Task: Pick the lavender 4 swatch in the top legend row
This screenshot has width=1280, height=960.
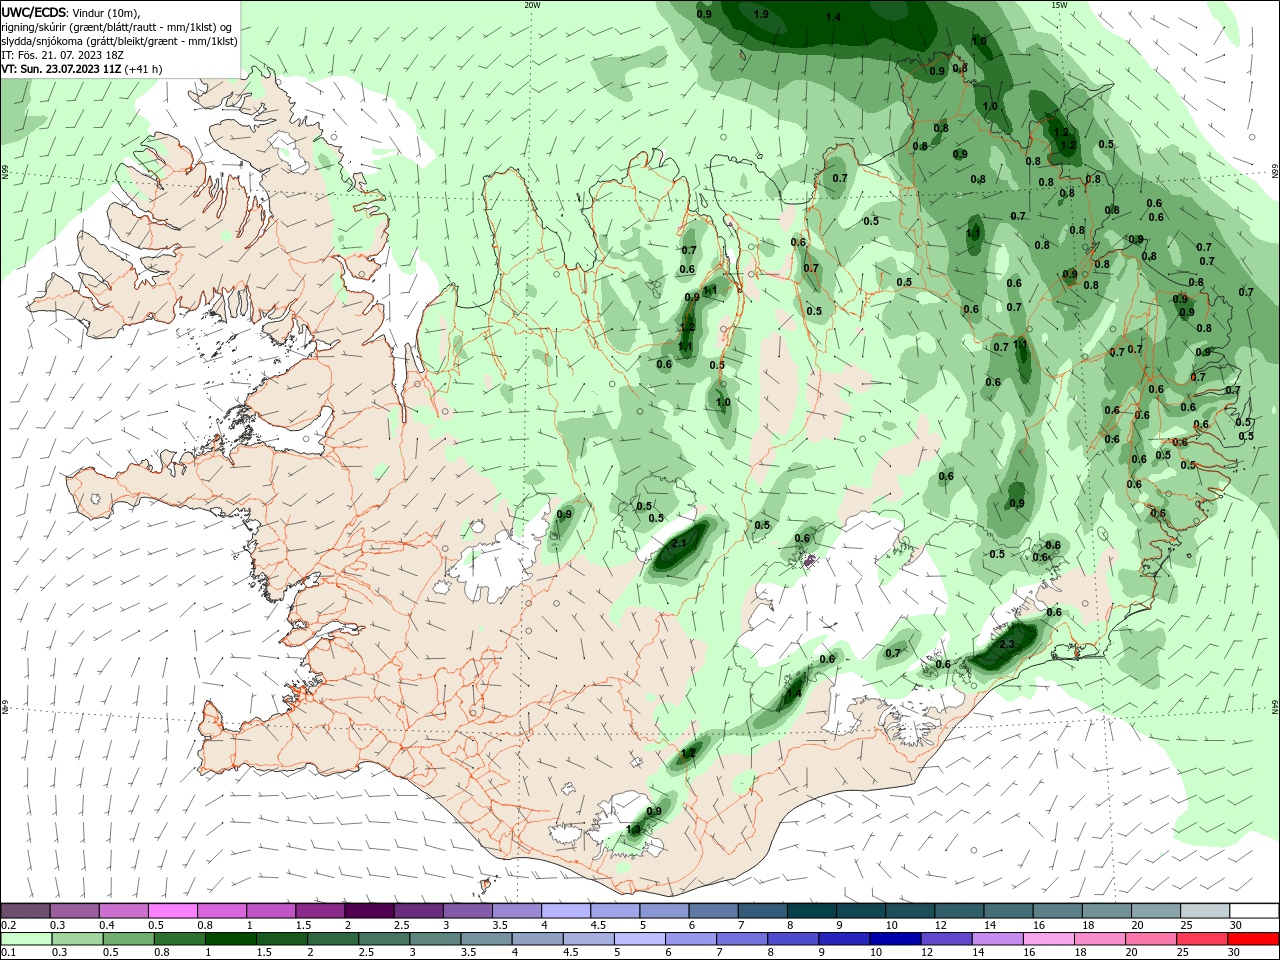Action: tap(566, 911)
